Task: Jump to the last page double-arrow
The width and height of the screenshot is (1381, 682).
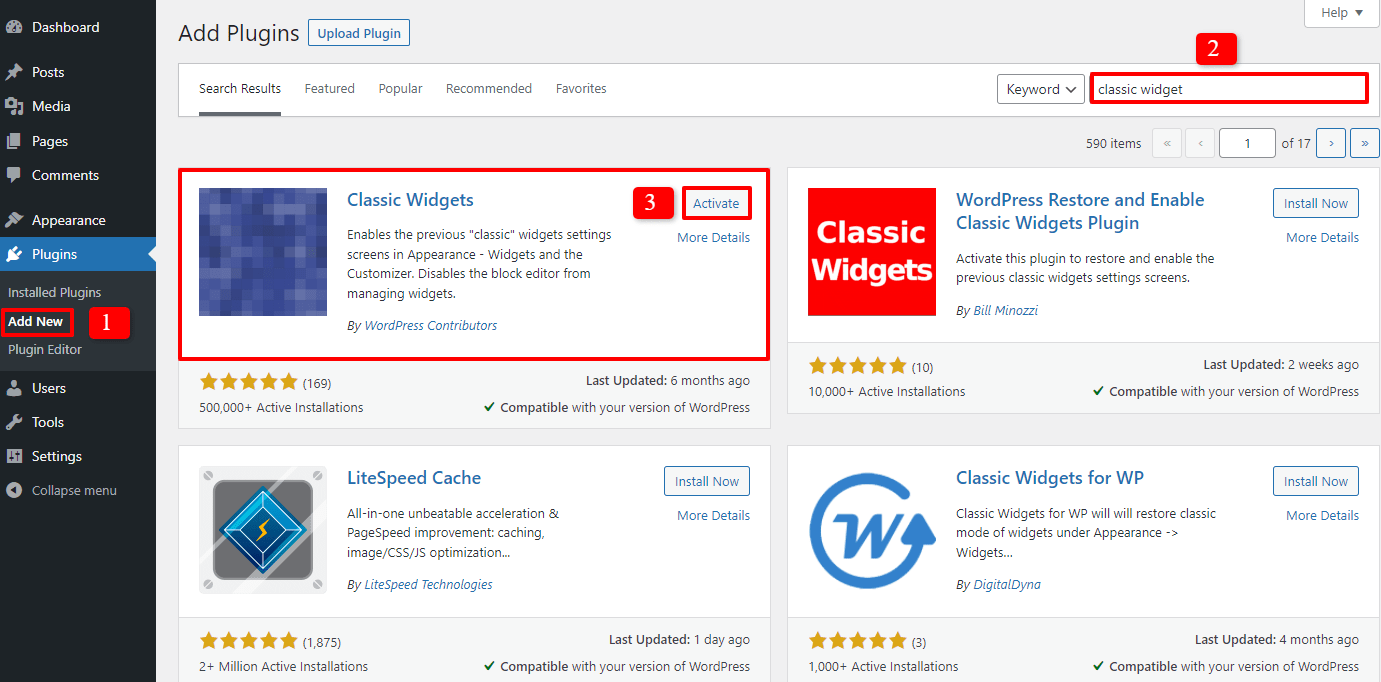Action: (1365, 142)
